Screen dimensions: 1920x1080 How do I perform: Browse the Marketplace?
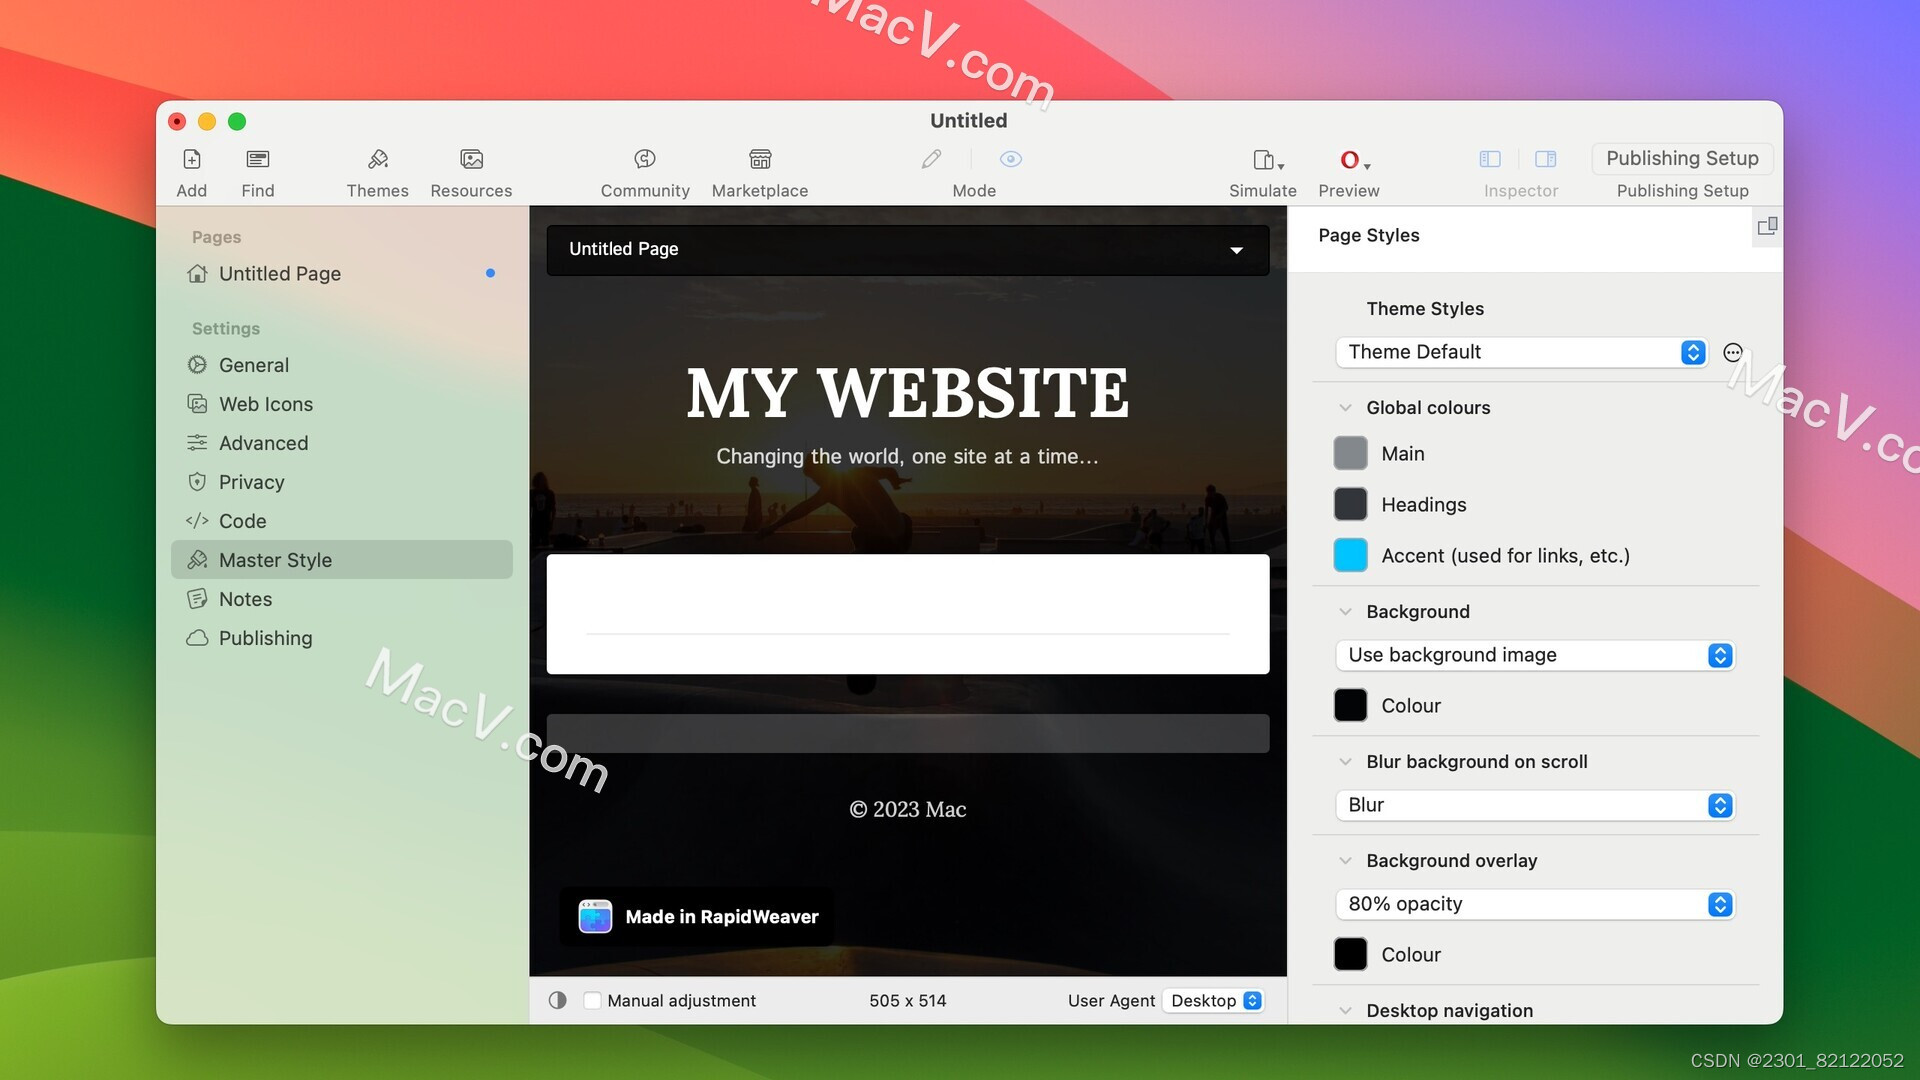click(x=760, y=170)
